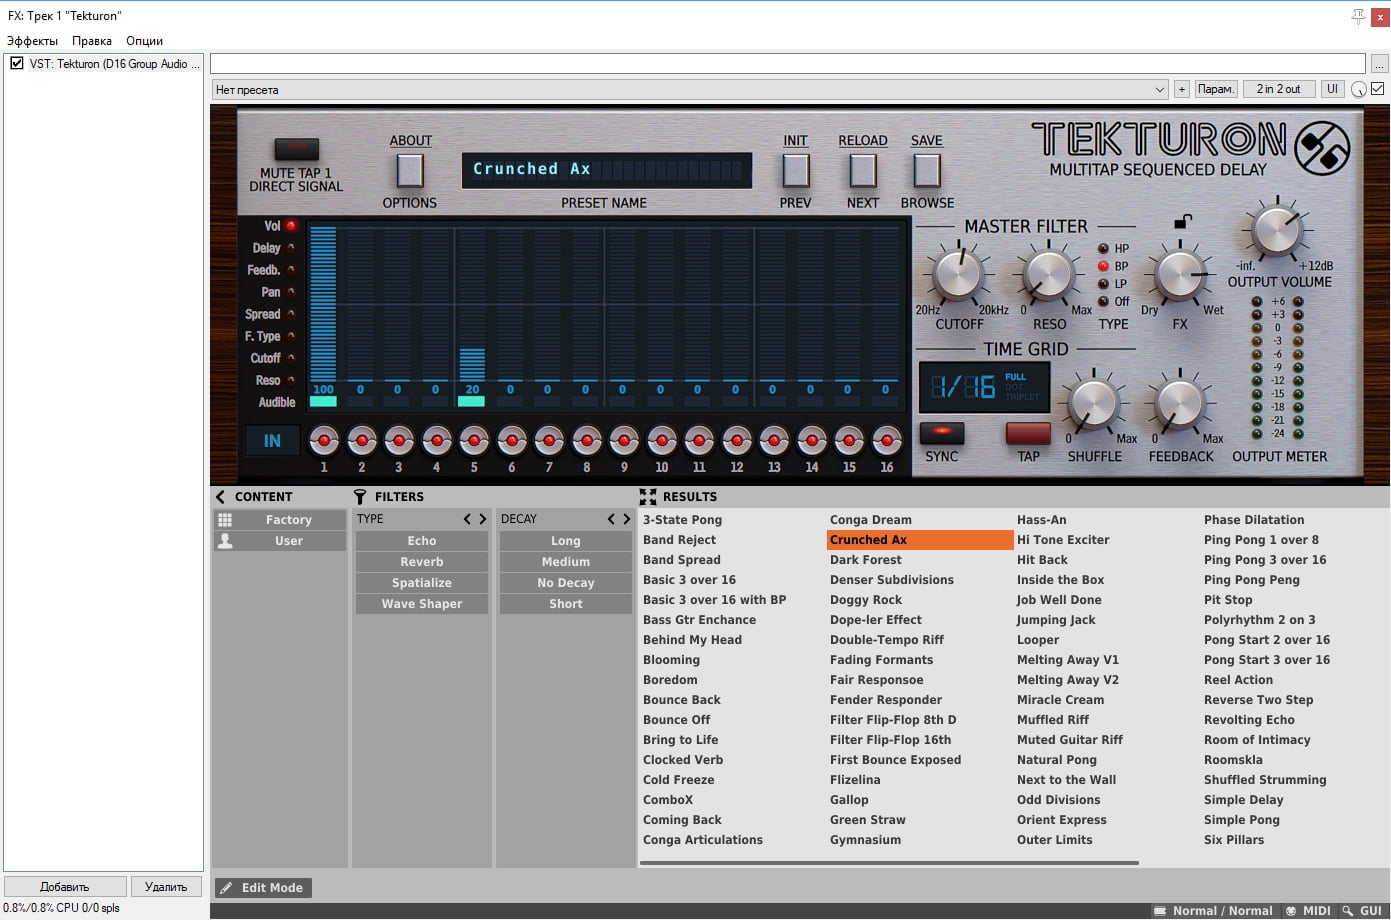The width and height of the screenshot is (1391, 920).
Task: Toggle tap 10 button below the sequencer
Action: pos(661,440)
